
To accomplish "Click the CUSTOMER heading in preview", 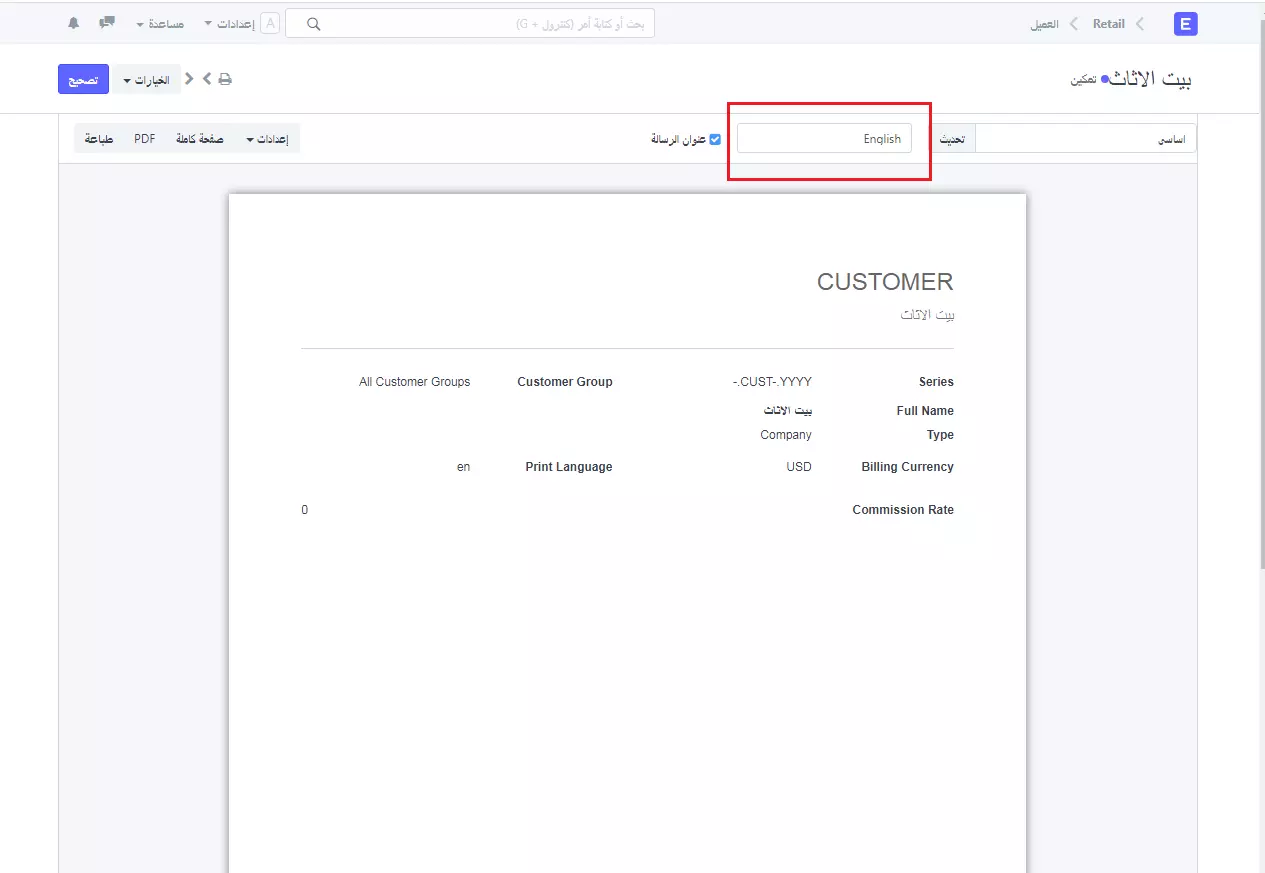I will pyautogui.click(x=885, y=282).
